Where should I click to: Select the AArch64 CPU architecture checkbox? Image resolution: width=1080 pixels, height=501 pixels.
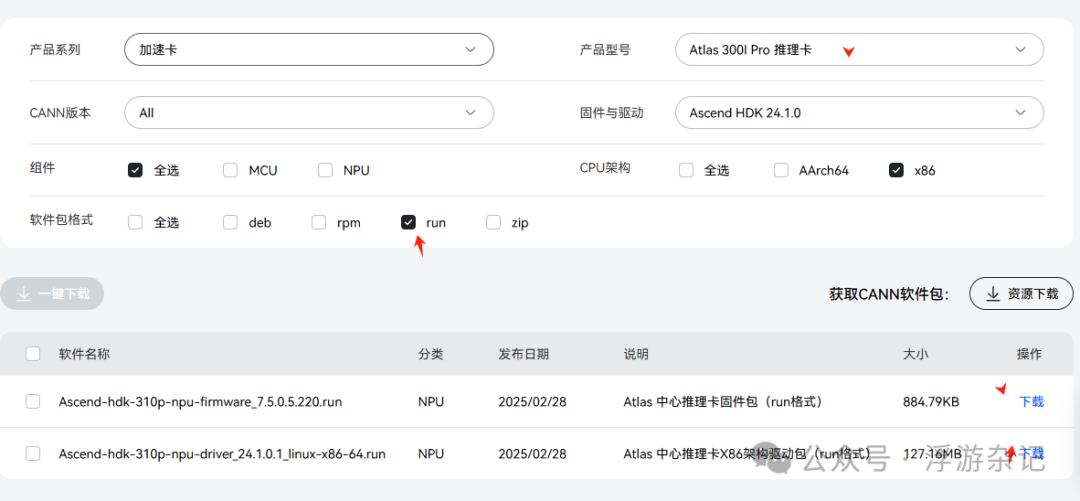(x=781, y=170)
